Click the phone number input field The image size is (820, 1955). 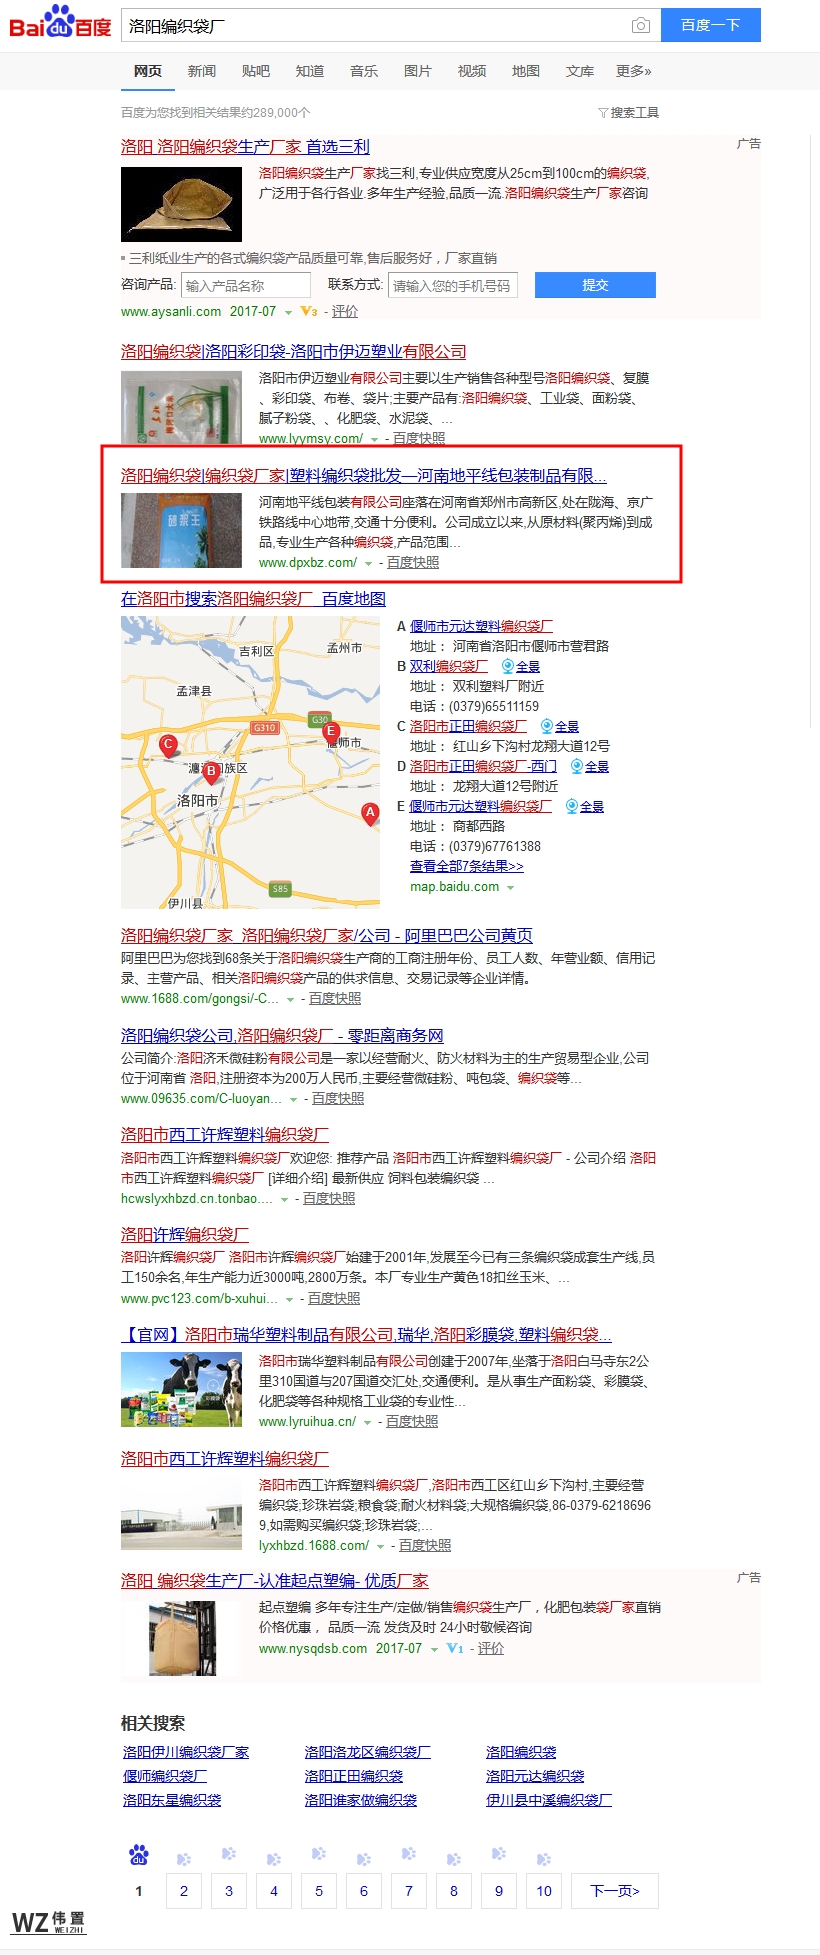452,285
